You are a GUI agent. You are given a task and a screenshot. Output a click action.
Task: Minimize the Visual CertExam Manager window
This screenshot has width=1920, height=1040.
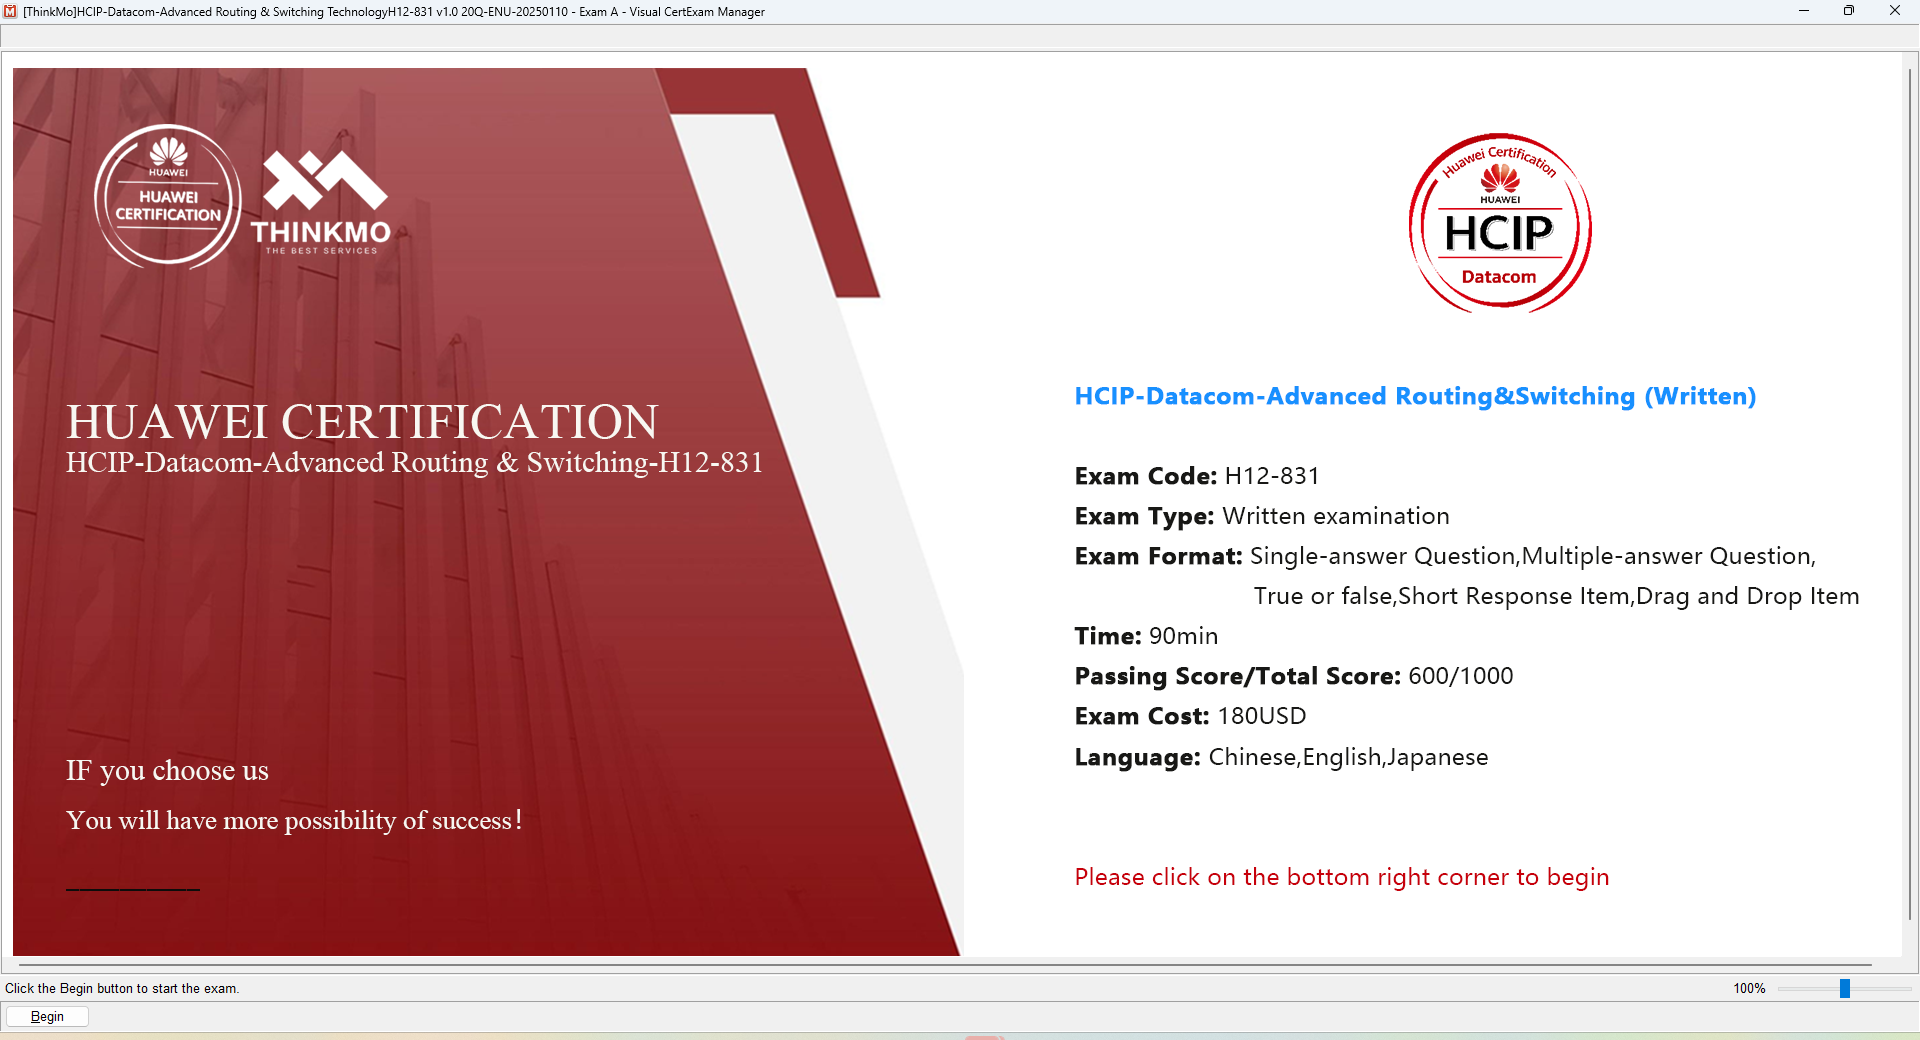click(x=1803, y=11)
